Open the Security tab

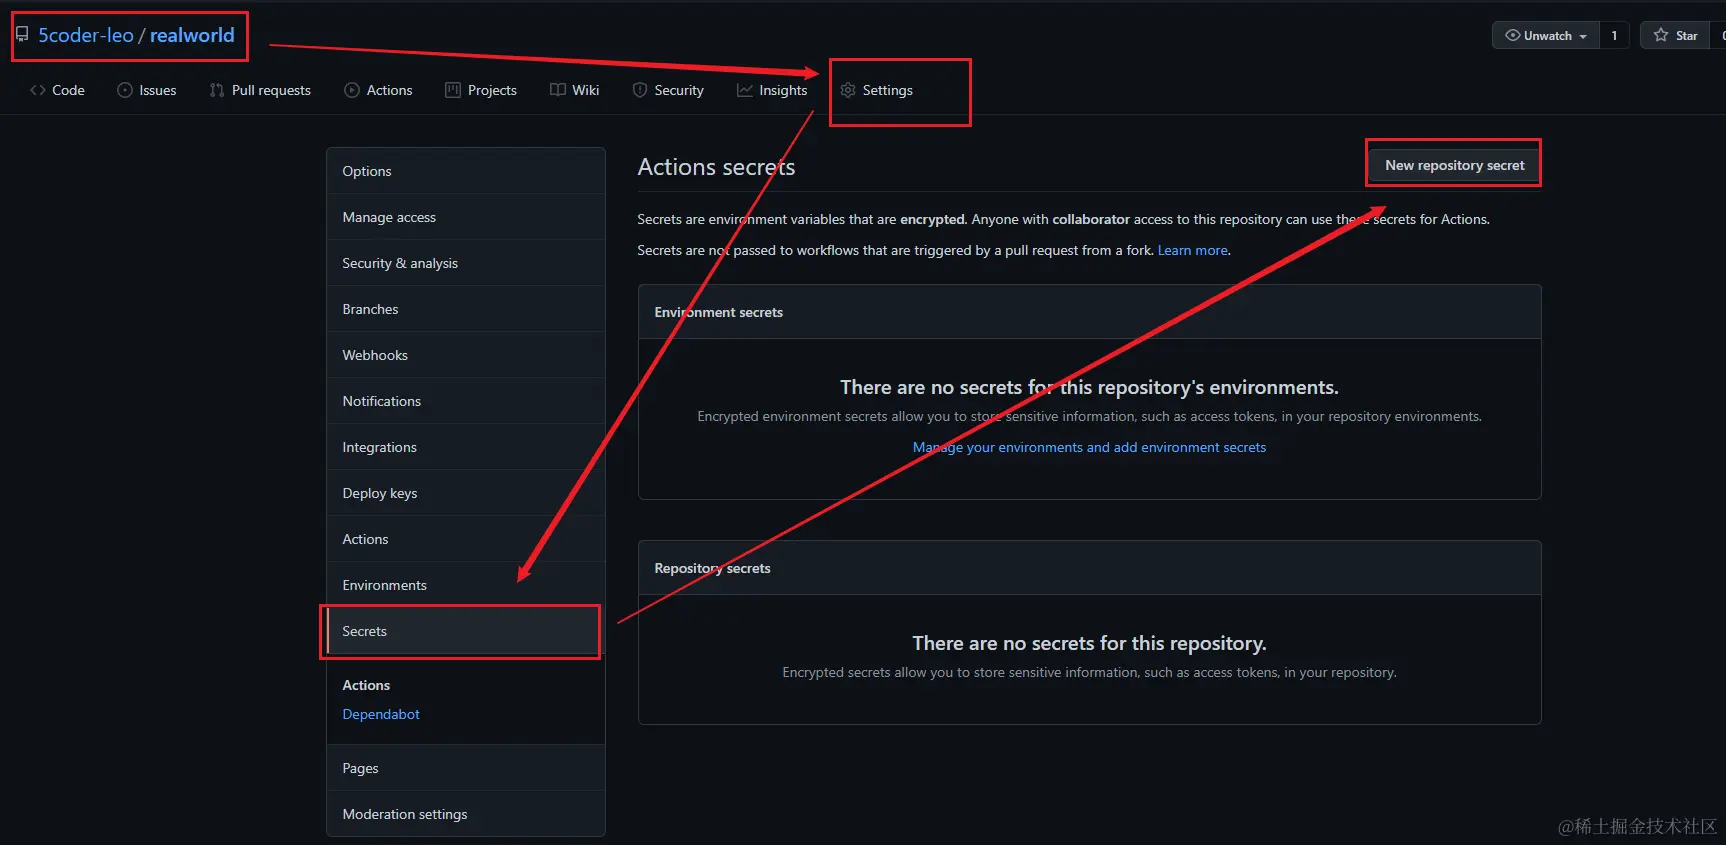[x=668, y=90]
